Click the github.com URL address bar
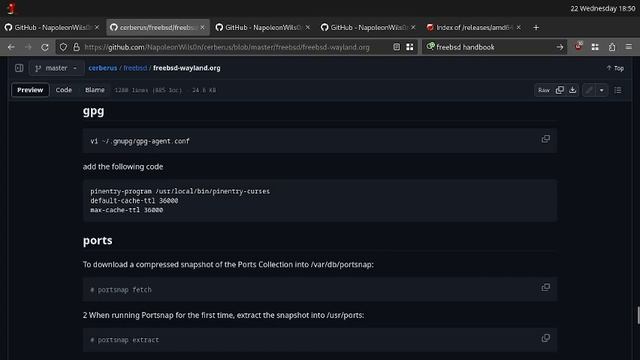The height and width of the screenshot is (360, 640). (x=227, y=47)
